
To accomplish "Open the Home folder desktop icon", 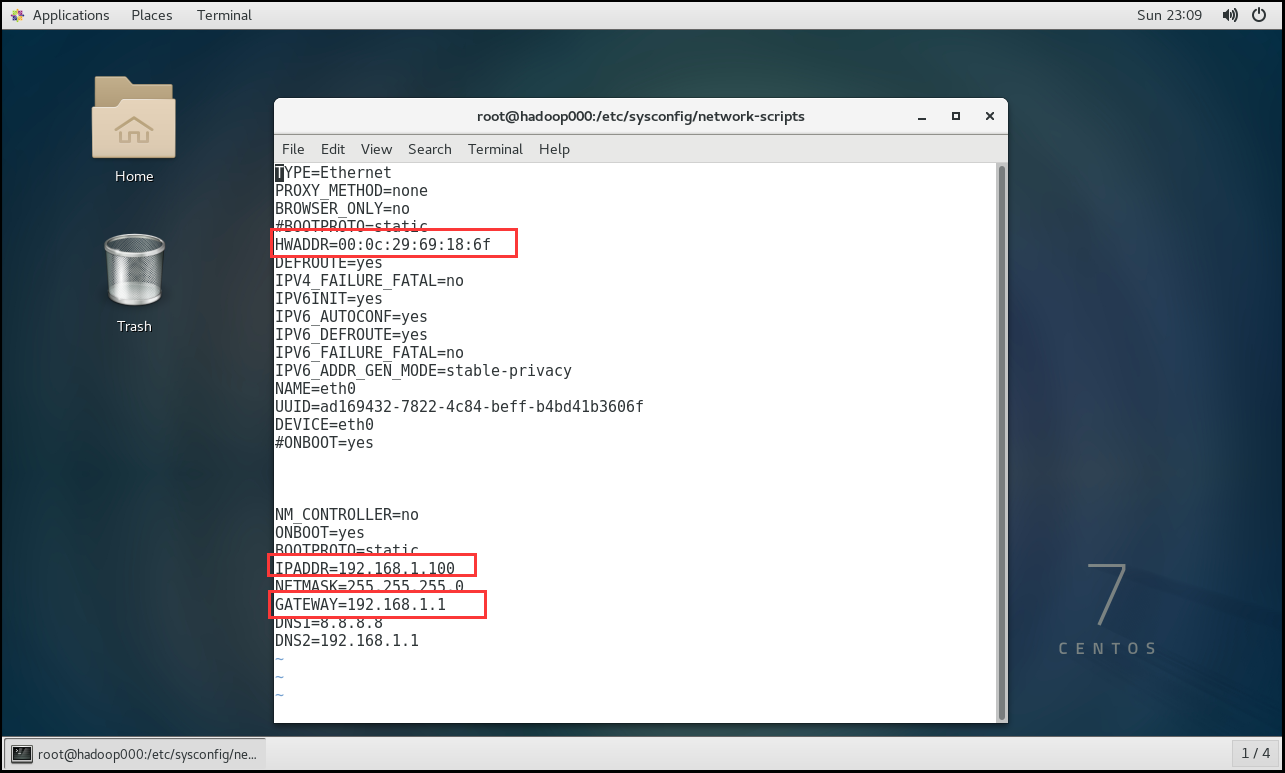I will [134, 129].
